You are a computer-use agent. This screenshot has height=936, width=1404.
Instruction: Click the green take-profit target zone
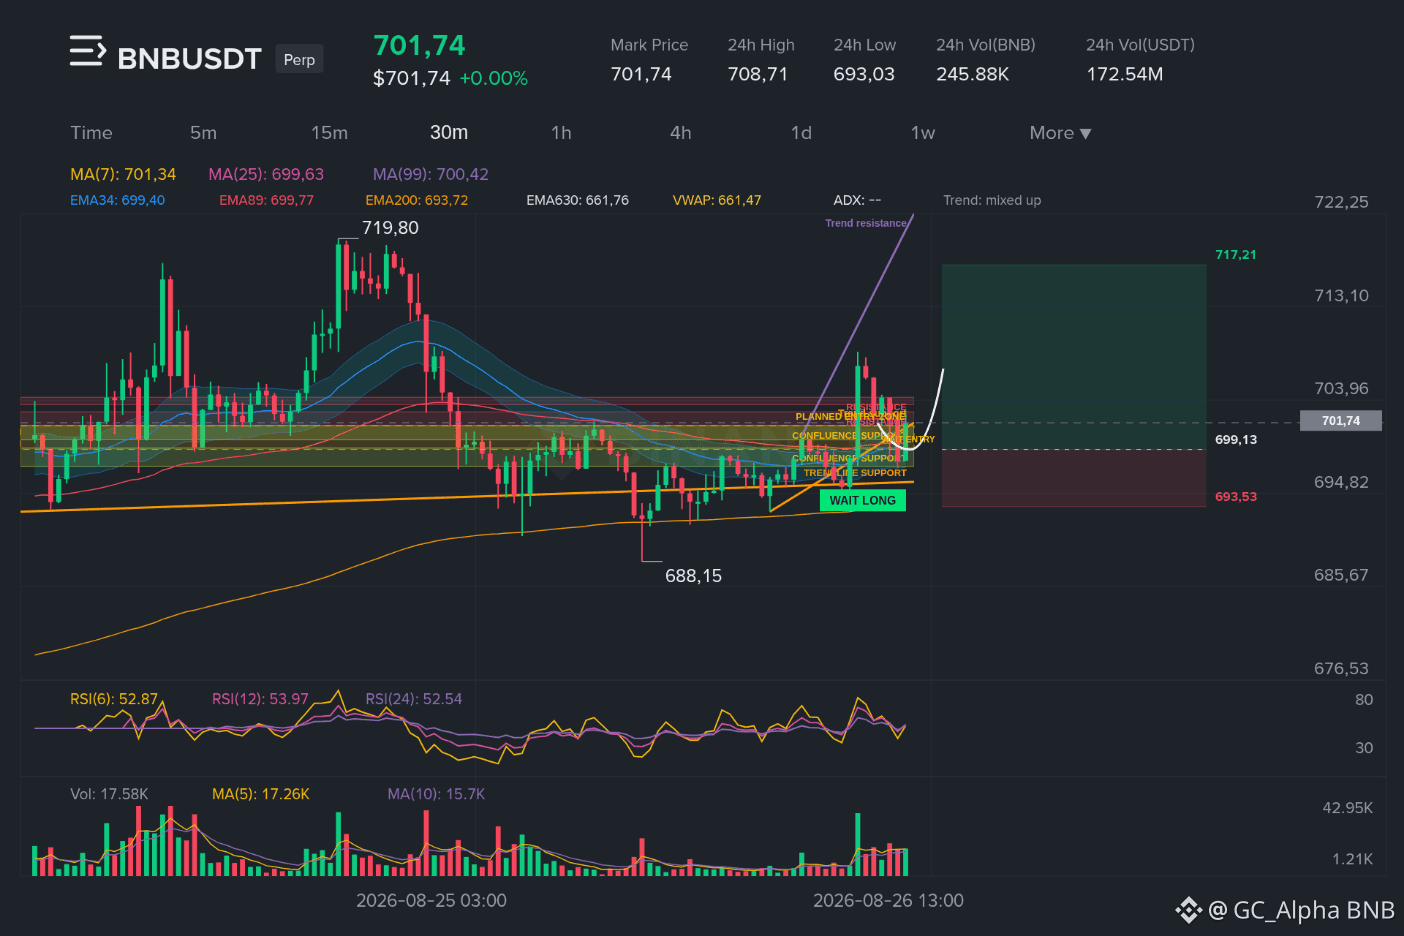pyautogui.click(x=1074, y=357)
